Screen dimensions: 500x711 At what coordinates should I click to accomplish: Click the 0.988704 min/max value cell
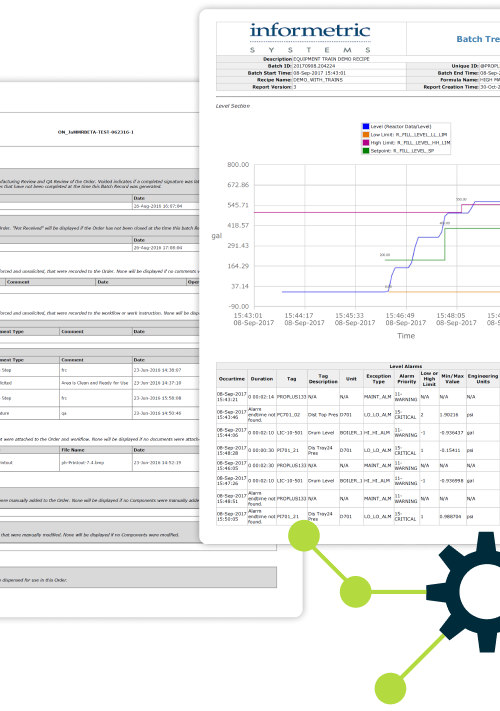pos(451,516)
